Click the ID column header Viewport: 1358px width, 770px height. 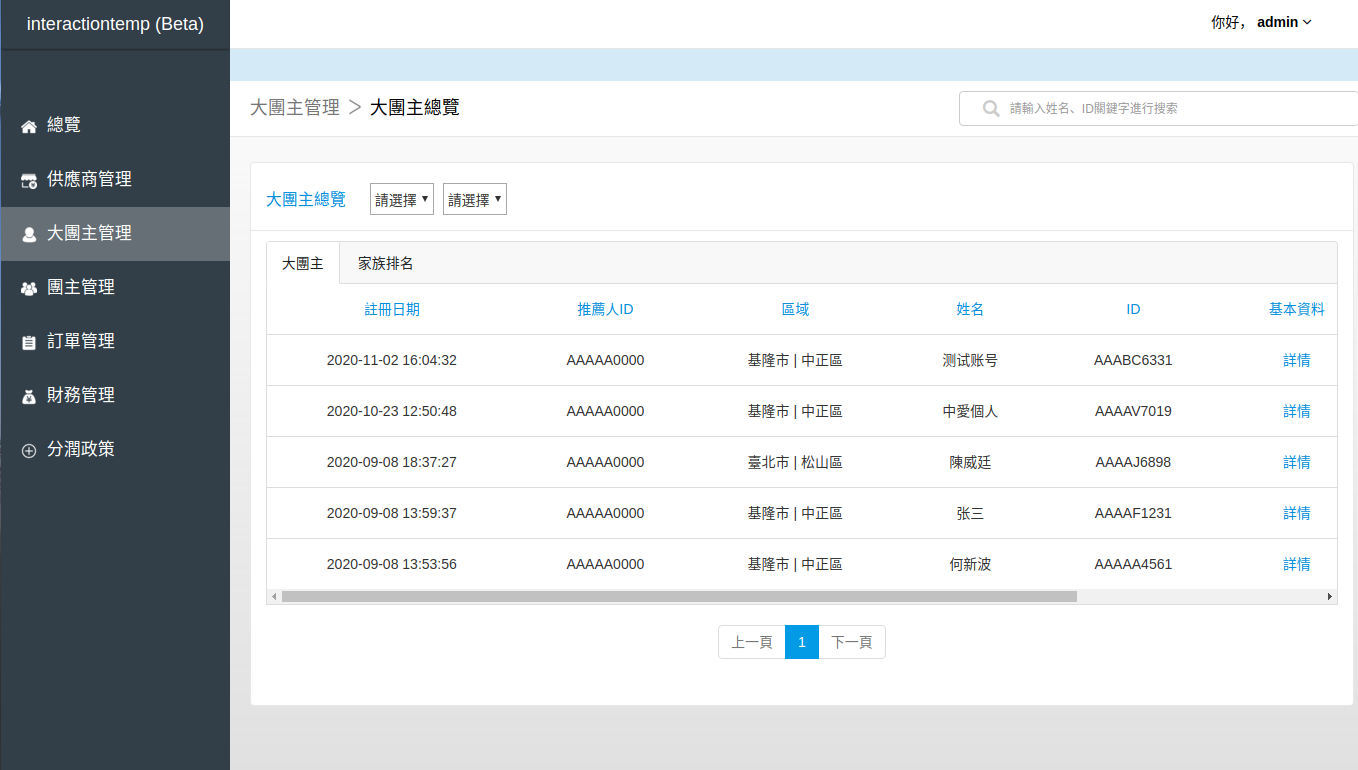tap(1133, 309)
